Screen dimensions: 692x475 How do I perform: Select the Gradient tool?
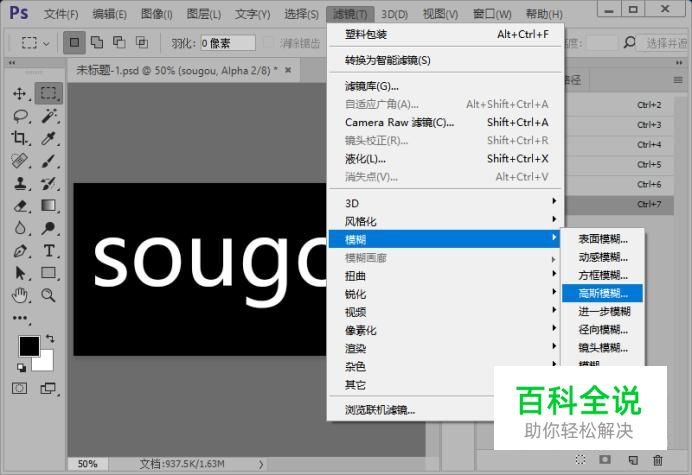click(x=49, y=205)
